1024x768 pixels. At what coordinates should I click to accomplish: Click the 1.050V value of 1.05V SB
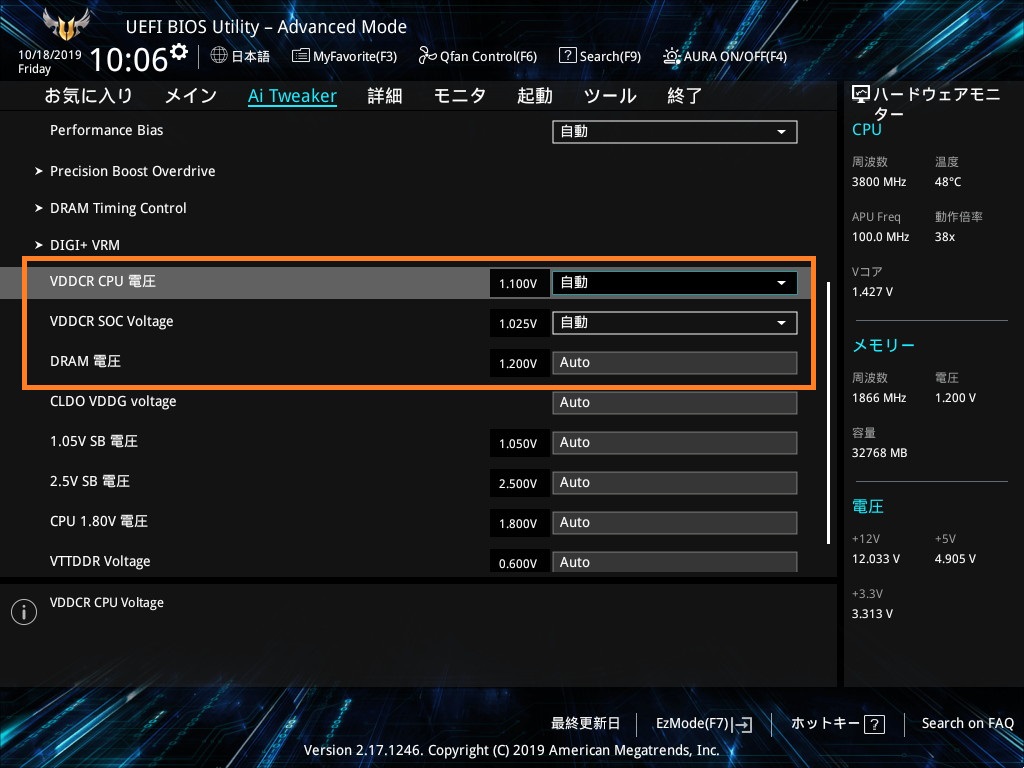pos(519,443)
